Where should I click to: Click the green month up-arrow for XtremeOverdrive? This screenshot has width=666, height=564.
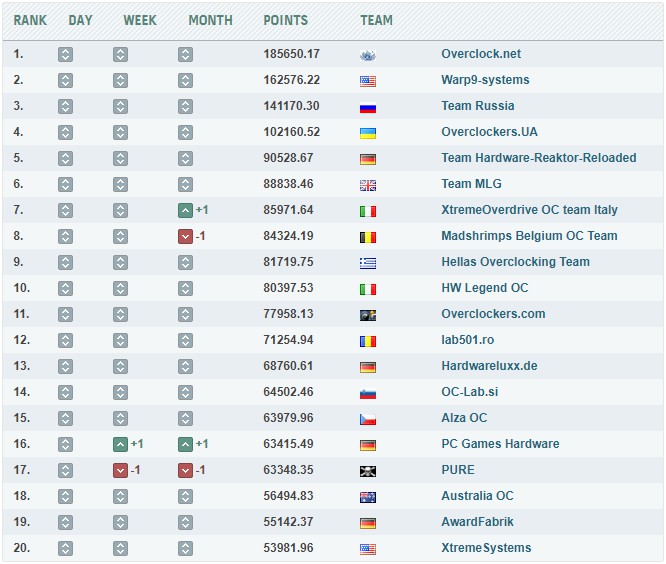point(185,210)
